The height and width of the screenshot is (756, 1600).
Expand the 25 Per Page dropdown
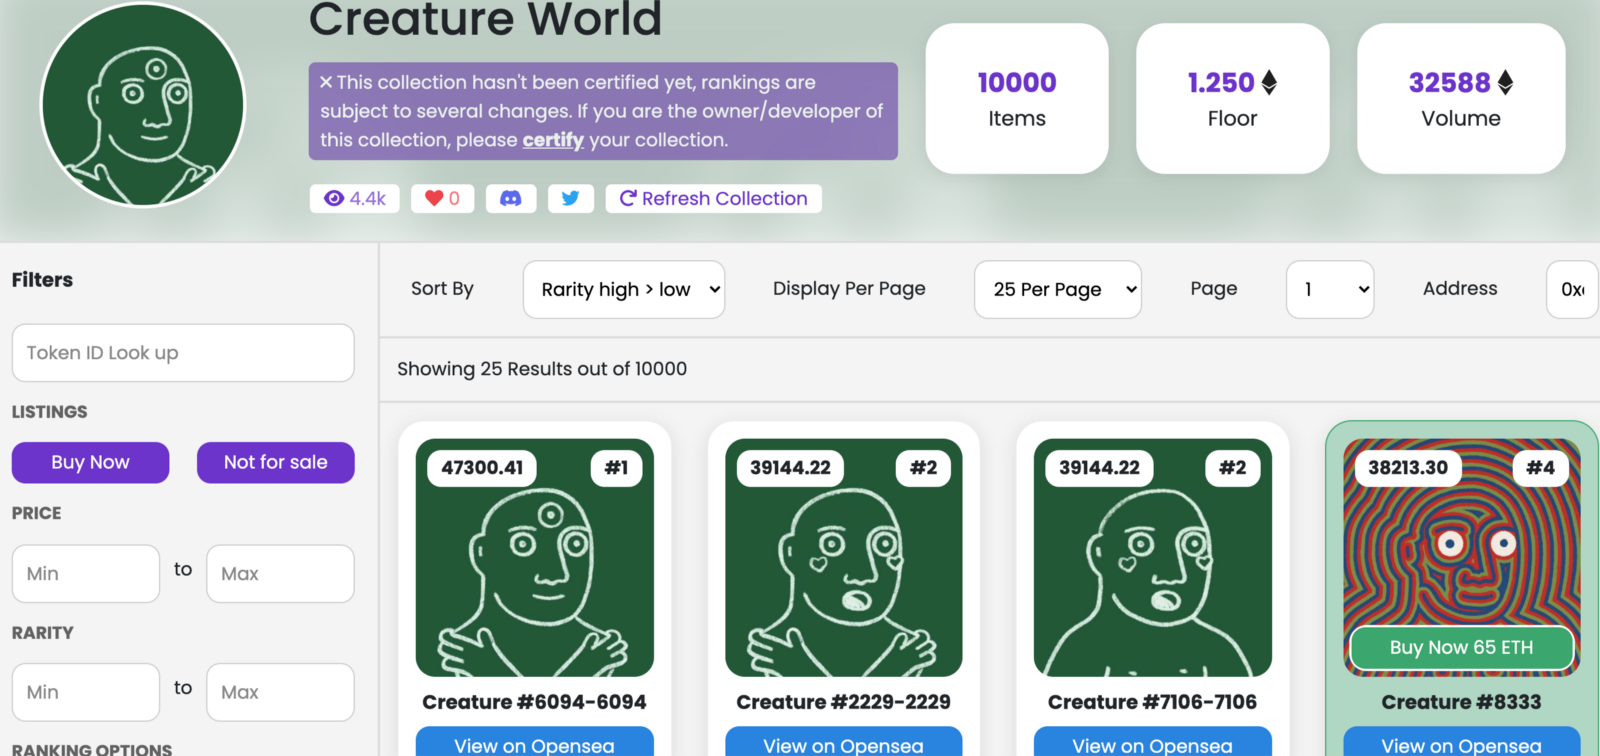[1058, 289]
